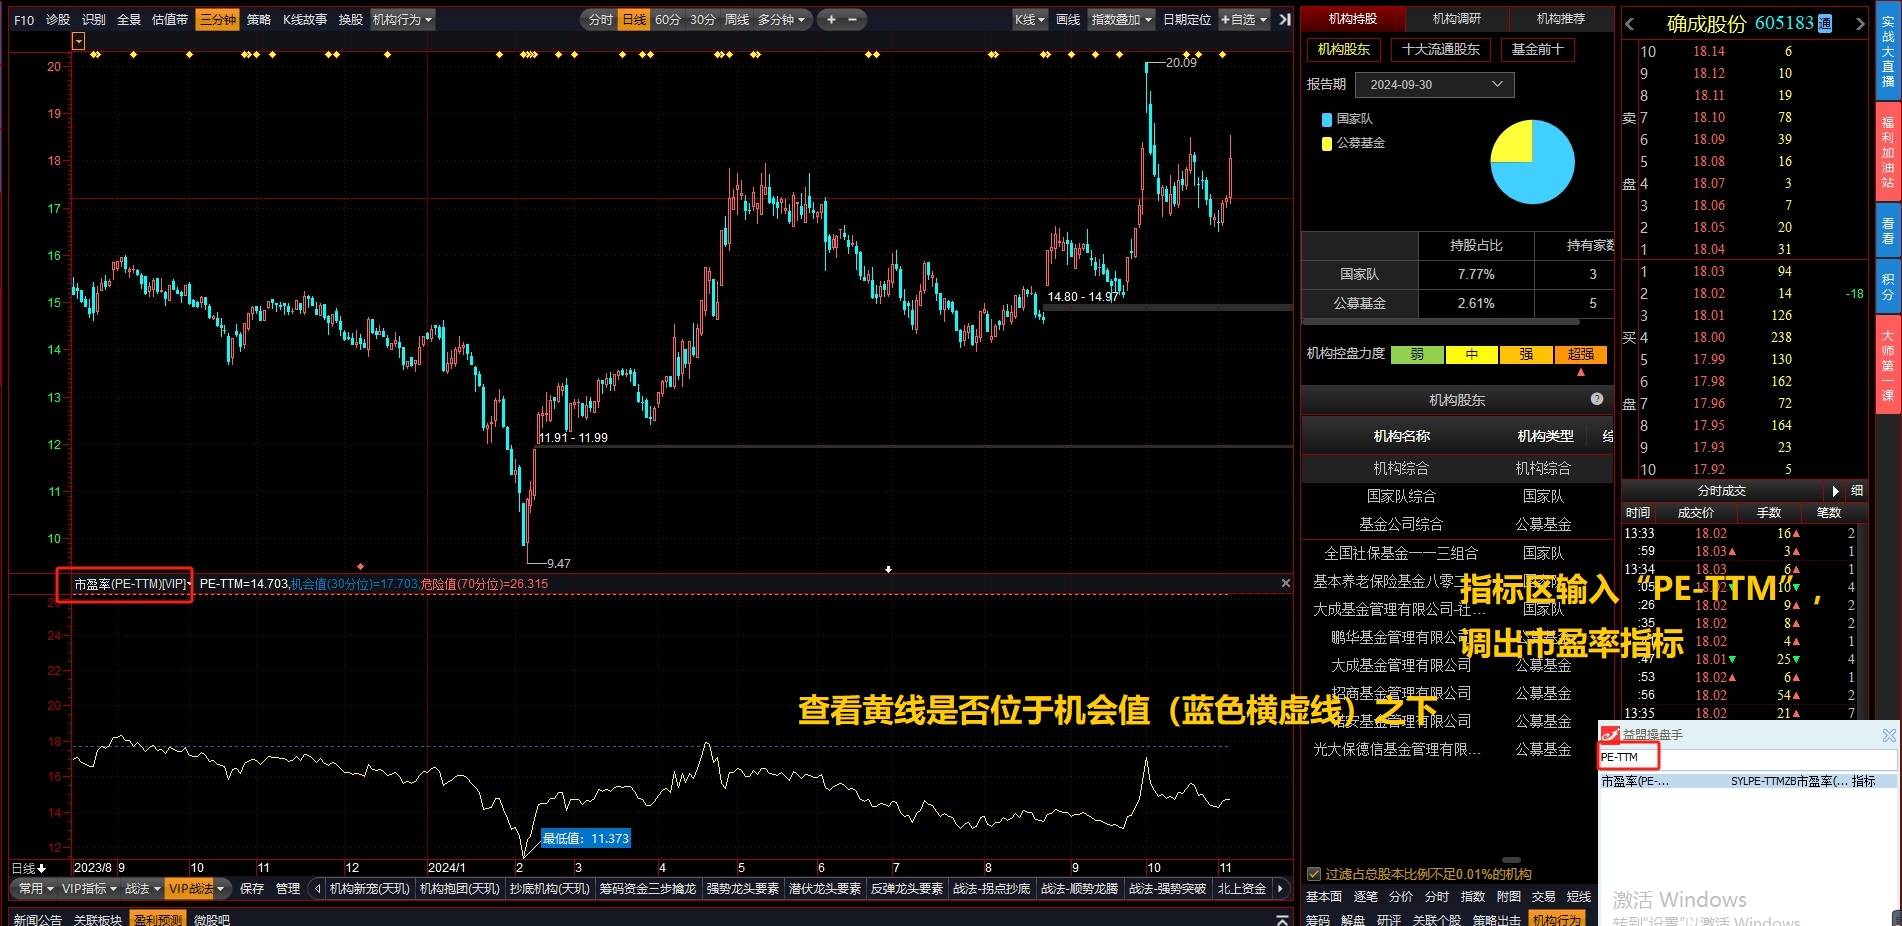Toggle the 估值带 overlay
Image resolution: width=1902 pixels, height=926 pixels.
(169, 19)
